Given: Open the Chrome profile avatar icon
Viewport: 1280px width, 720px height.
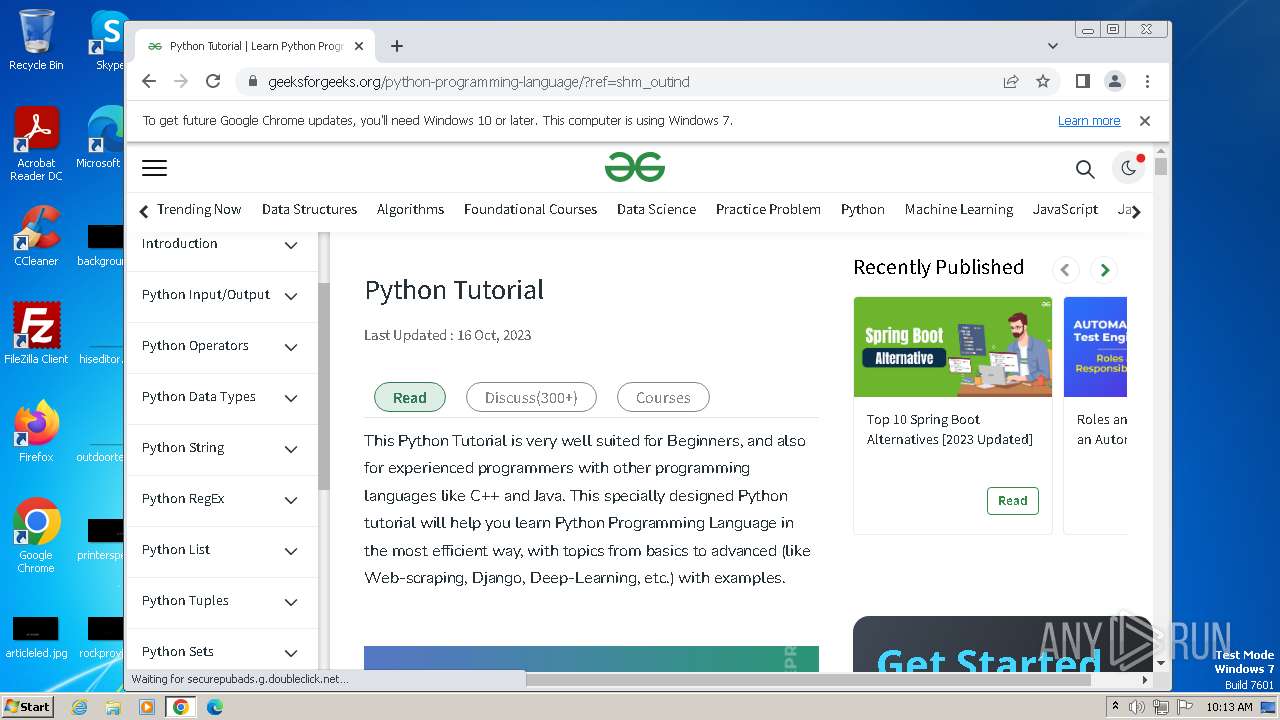Looking at the screenshot, I should (1114, 81).
